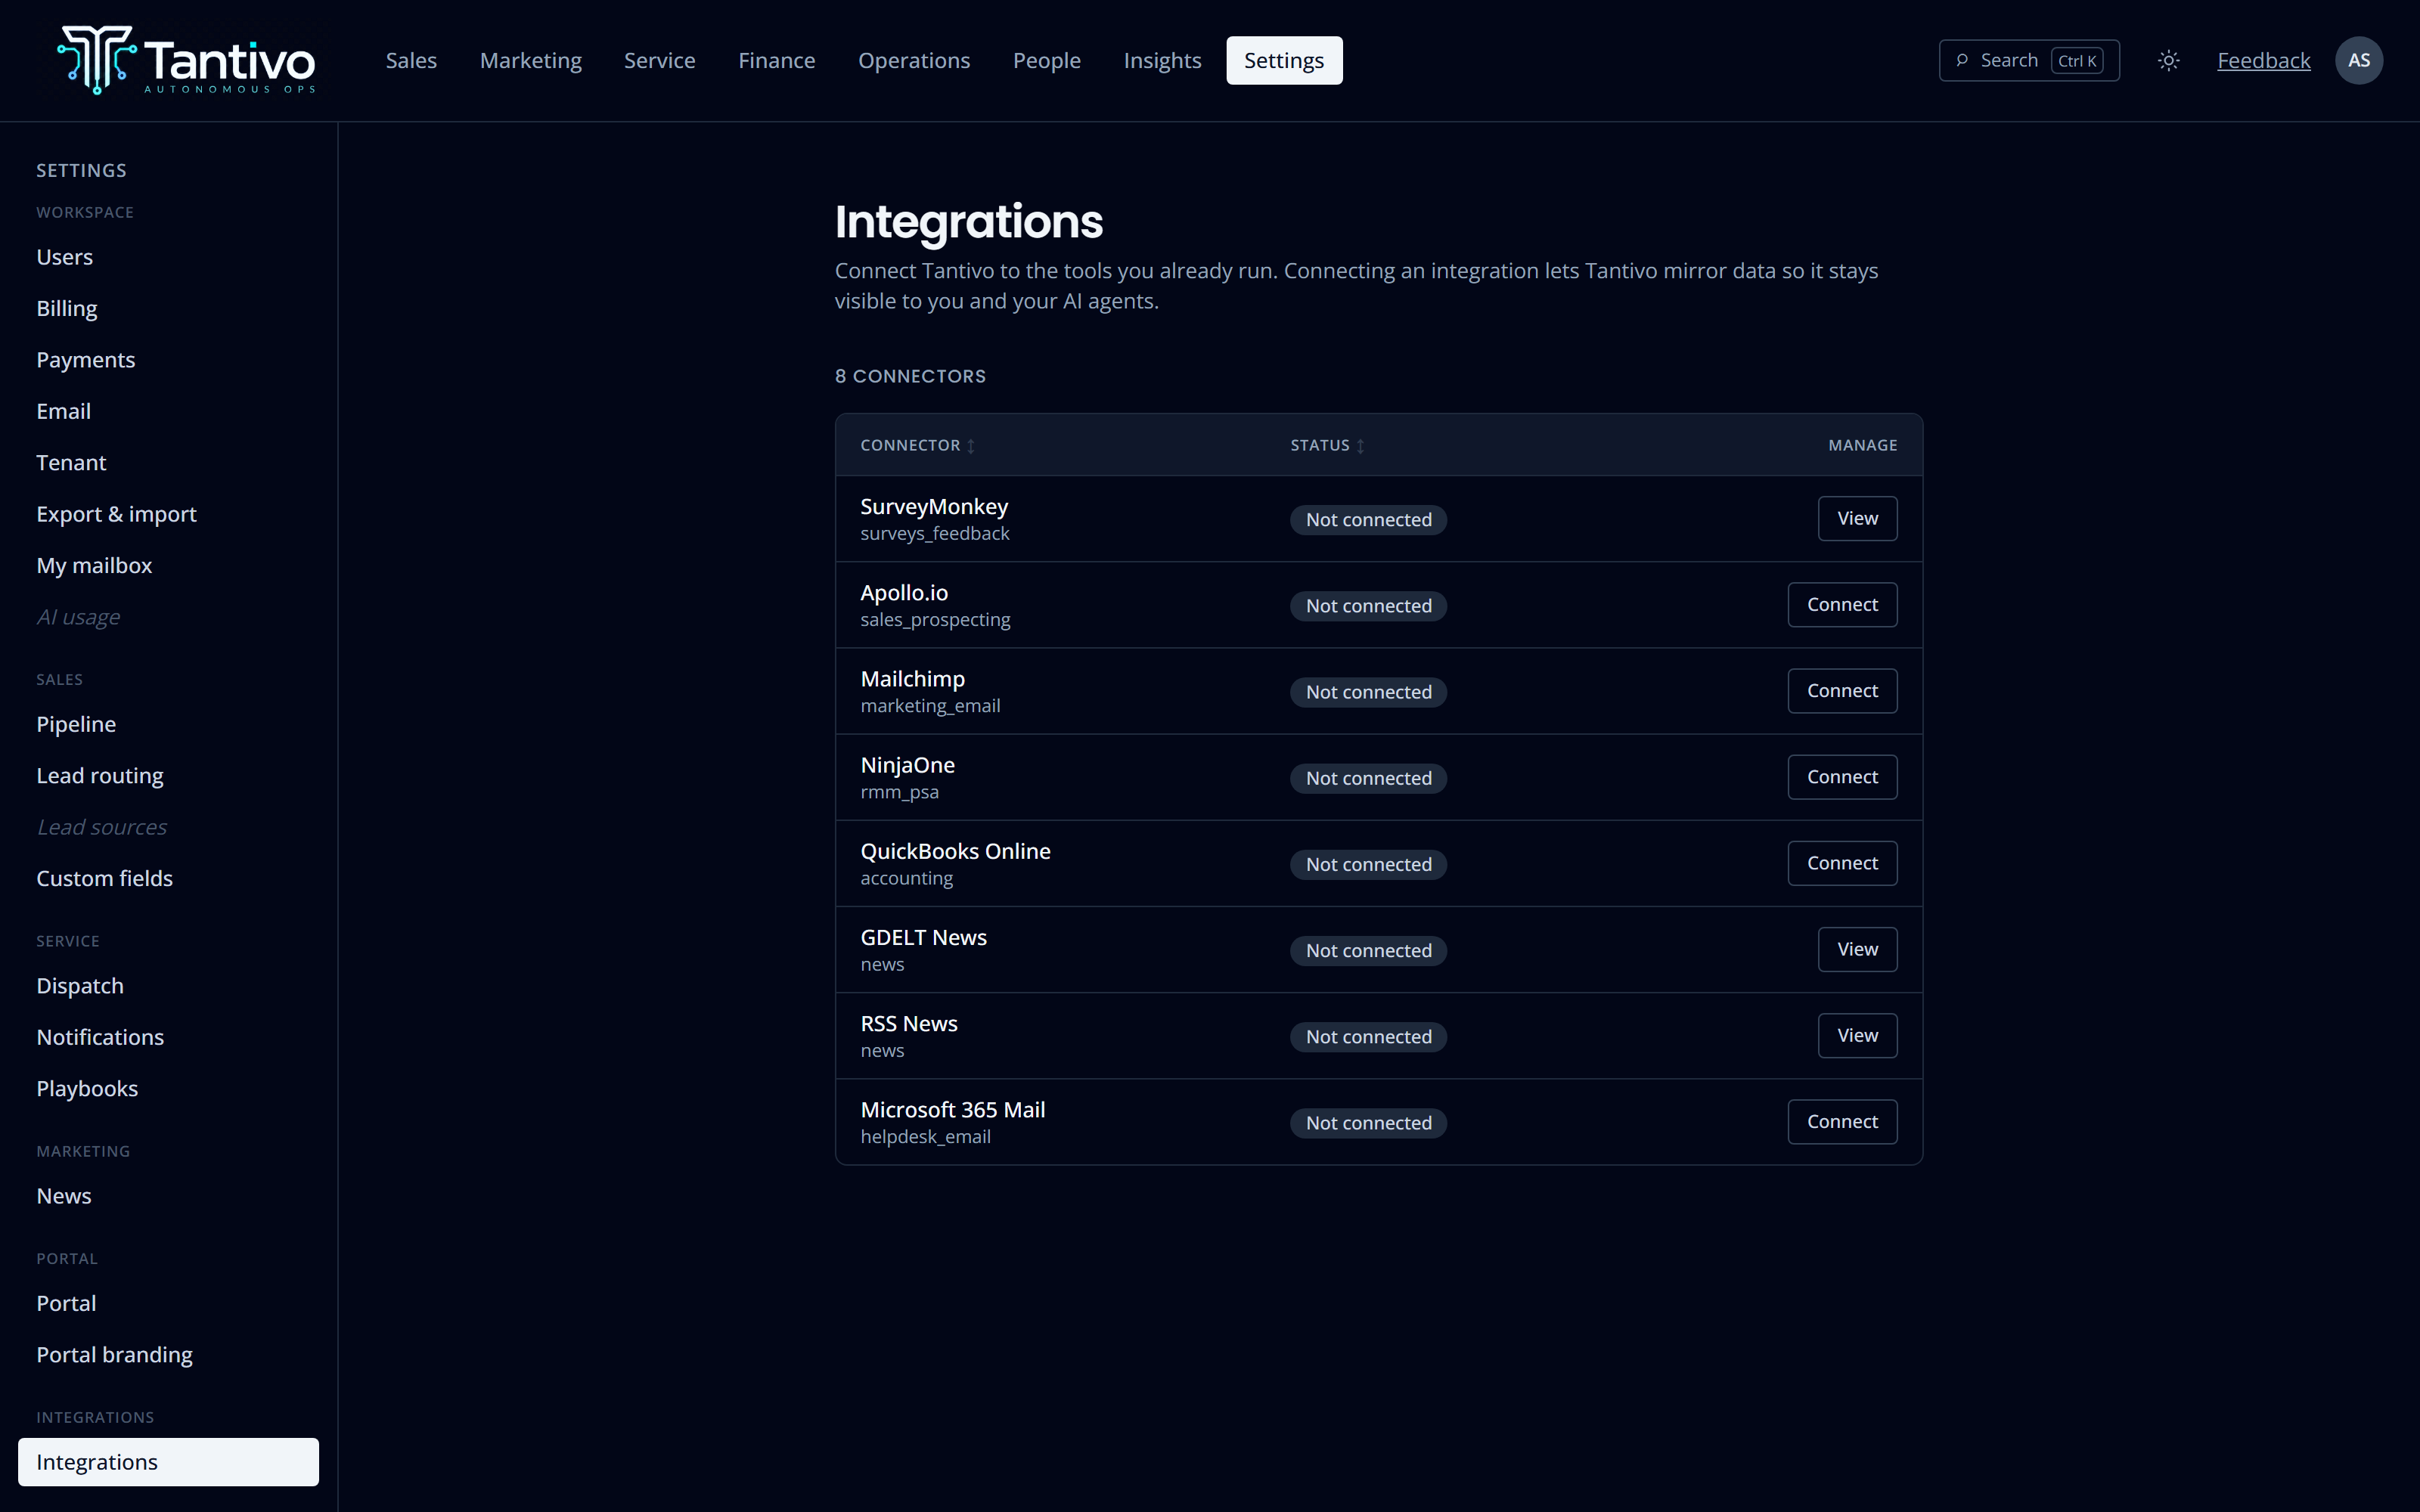The height and width of the screenshot is (1512, 2420).
Task: Open Dispatch settings
Action: pyautogui.click(x=168, y=986)
